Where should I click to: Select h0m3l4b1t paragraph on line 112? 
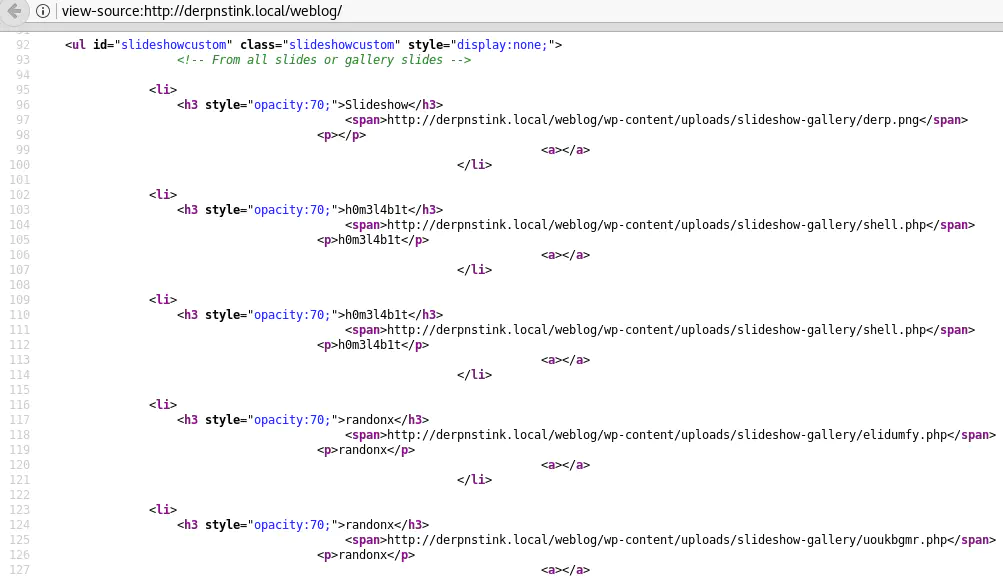[x=369, y=345]
